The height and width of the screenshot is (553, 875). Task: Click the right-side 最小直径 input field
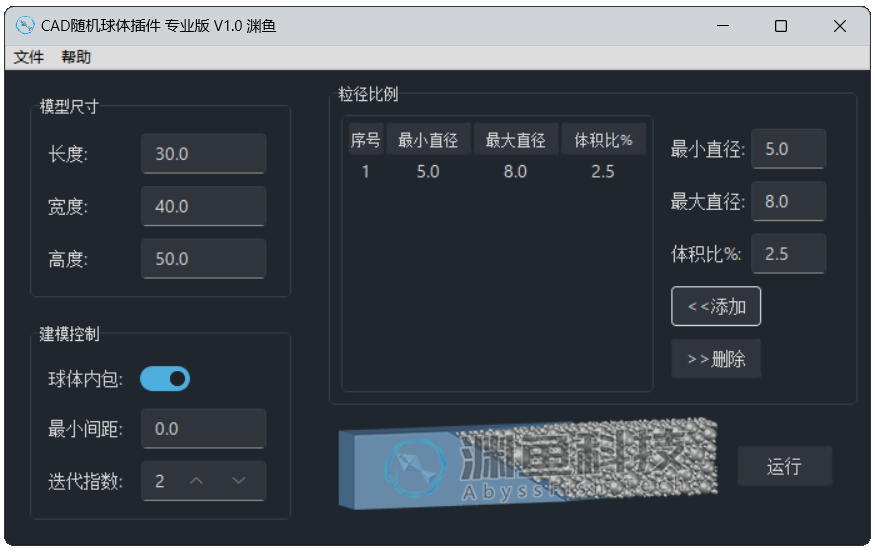coord(789,149)
